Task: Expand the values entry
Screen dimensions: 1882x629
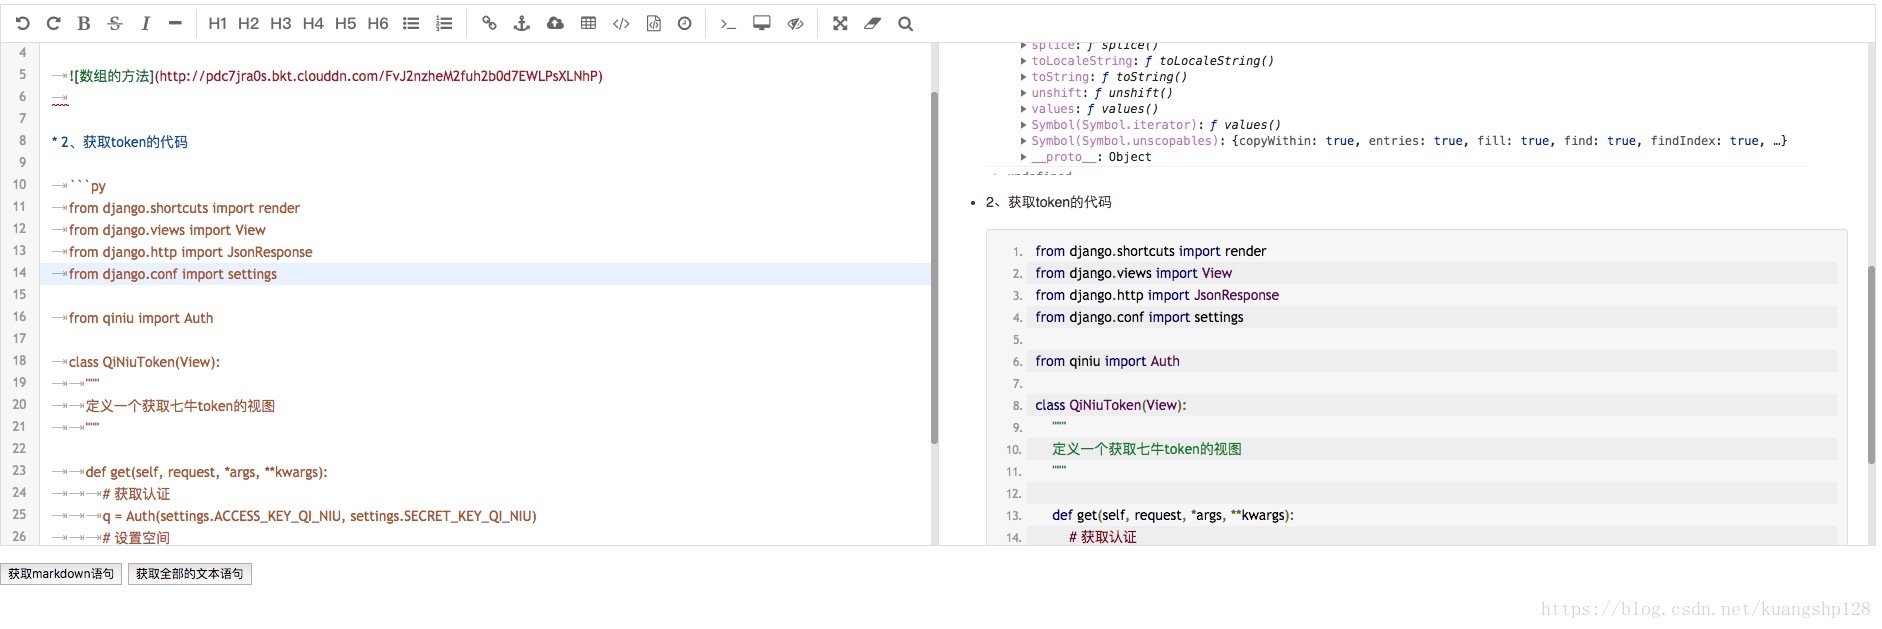Action: point(1023,109)
